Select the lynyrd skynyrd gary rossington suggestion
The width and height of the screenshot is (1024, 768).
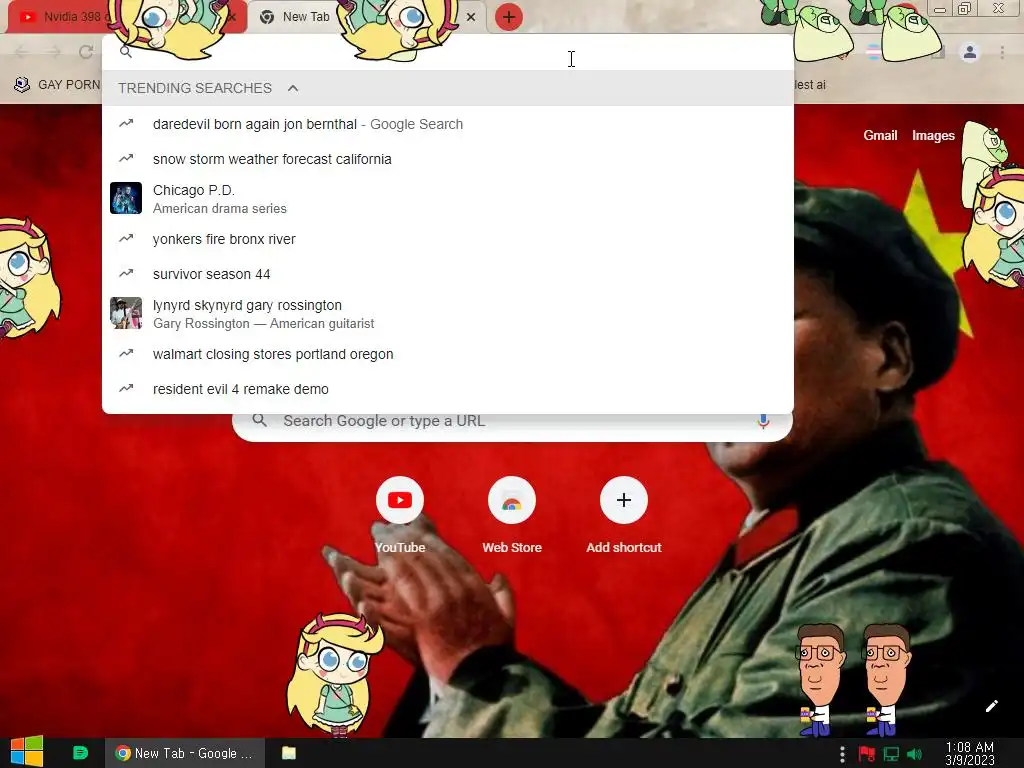pos(447,314)
